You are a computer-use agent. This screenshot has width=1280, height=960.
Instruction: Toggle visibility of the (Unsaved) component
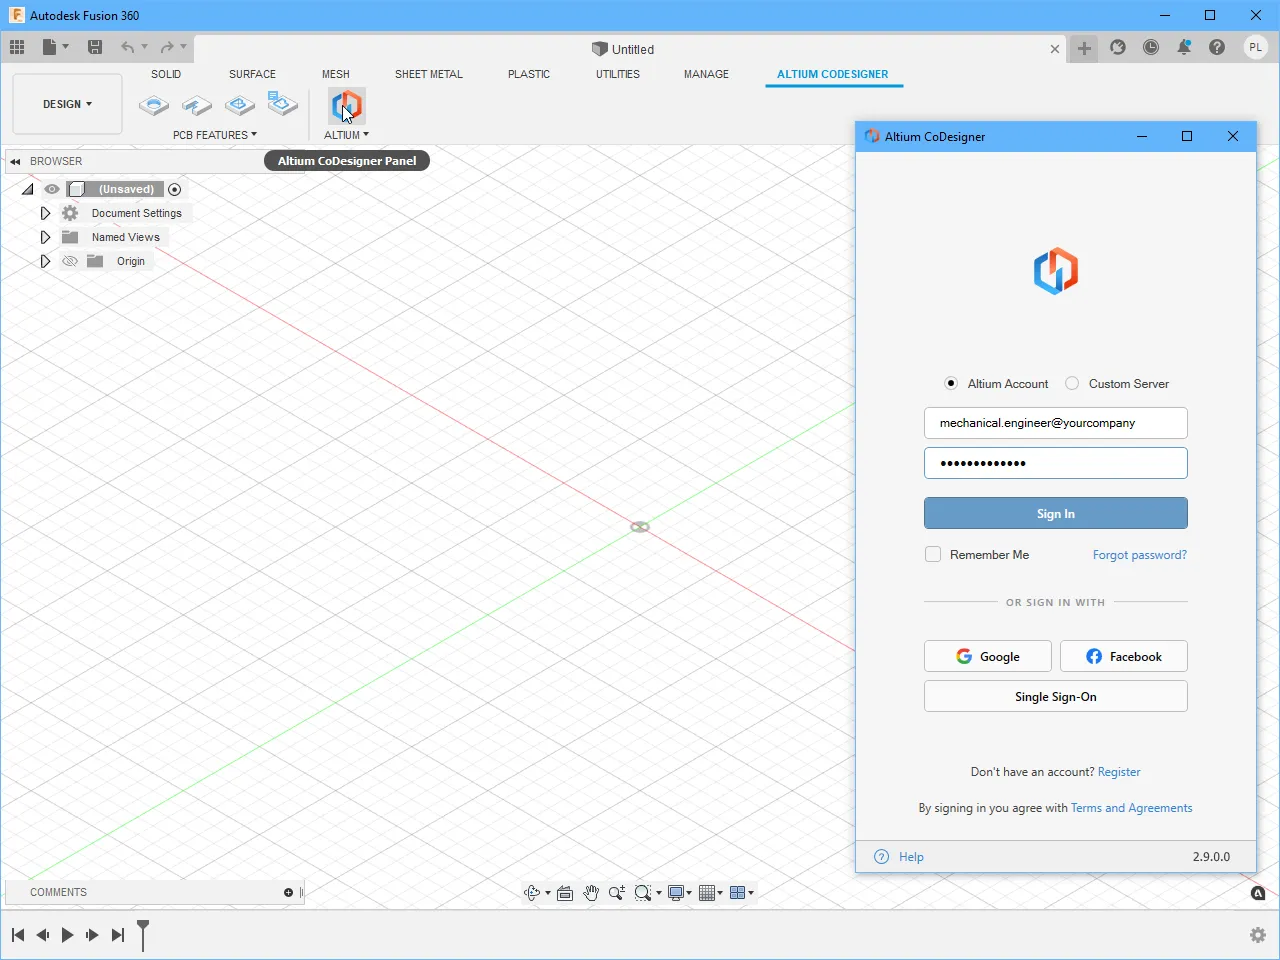click(x=52, y=189)
